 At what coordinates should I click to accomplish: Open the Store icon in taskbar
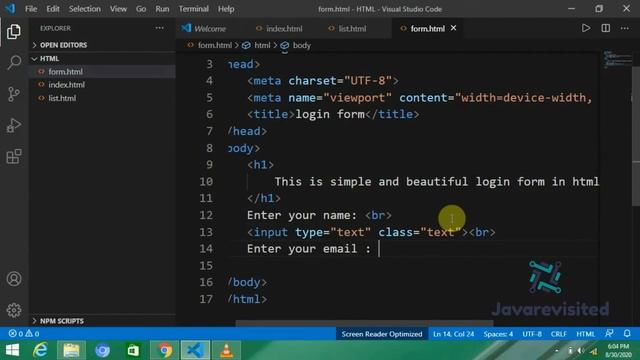[133, 350]
